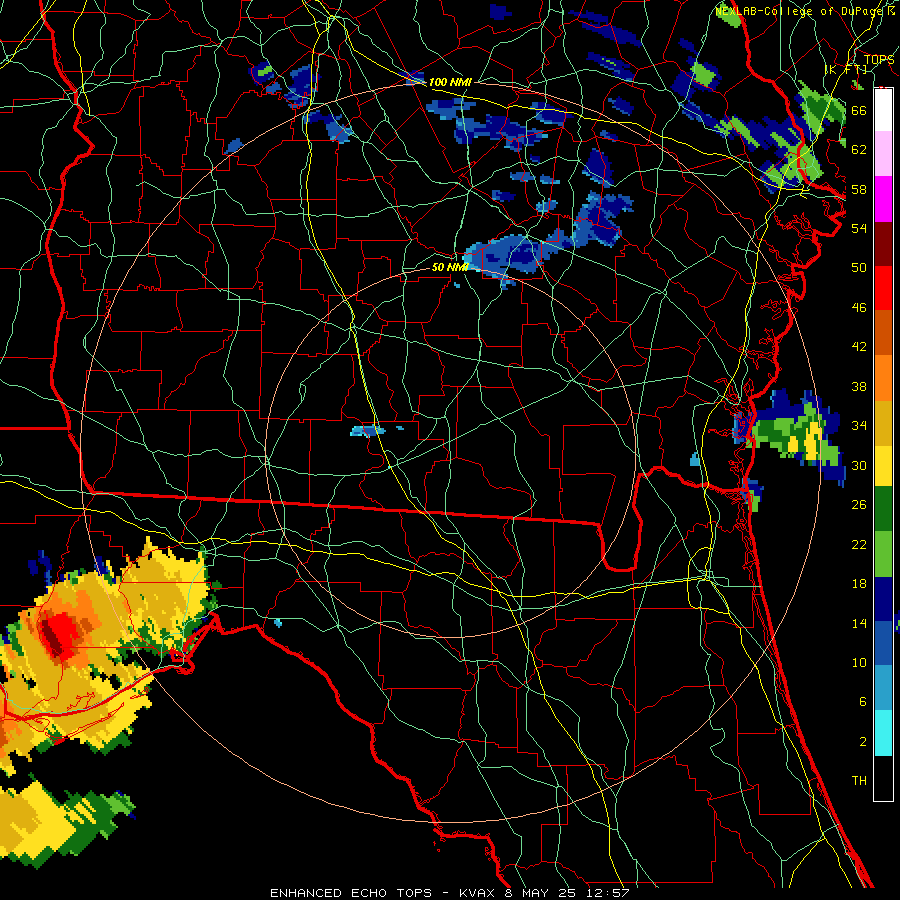
Task: Click the medium blue swatch near 10
Action: (883, 643)
